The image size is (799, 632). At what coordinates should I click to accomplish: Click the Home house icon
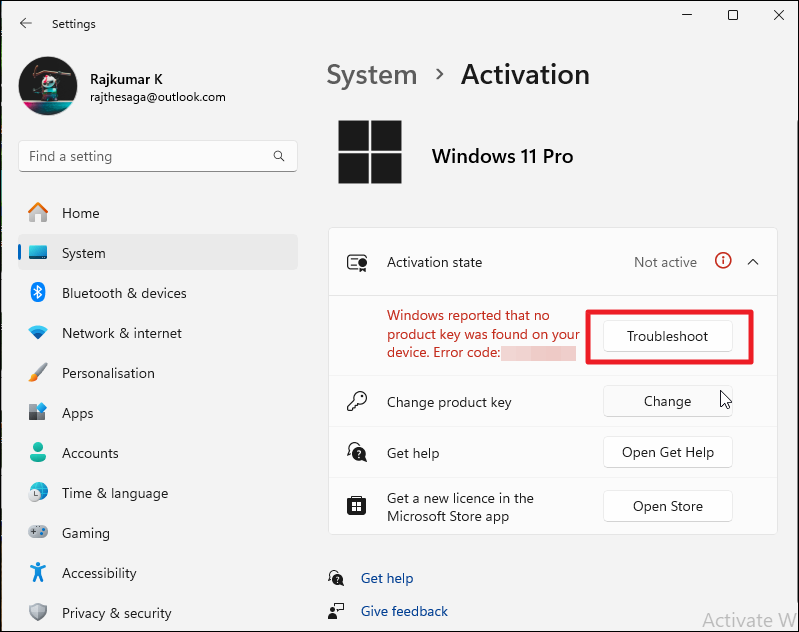38,212
